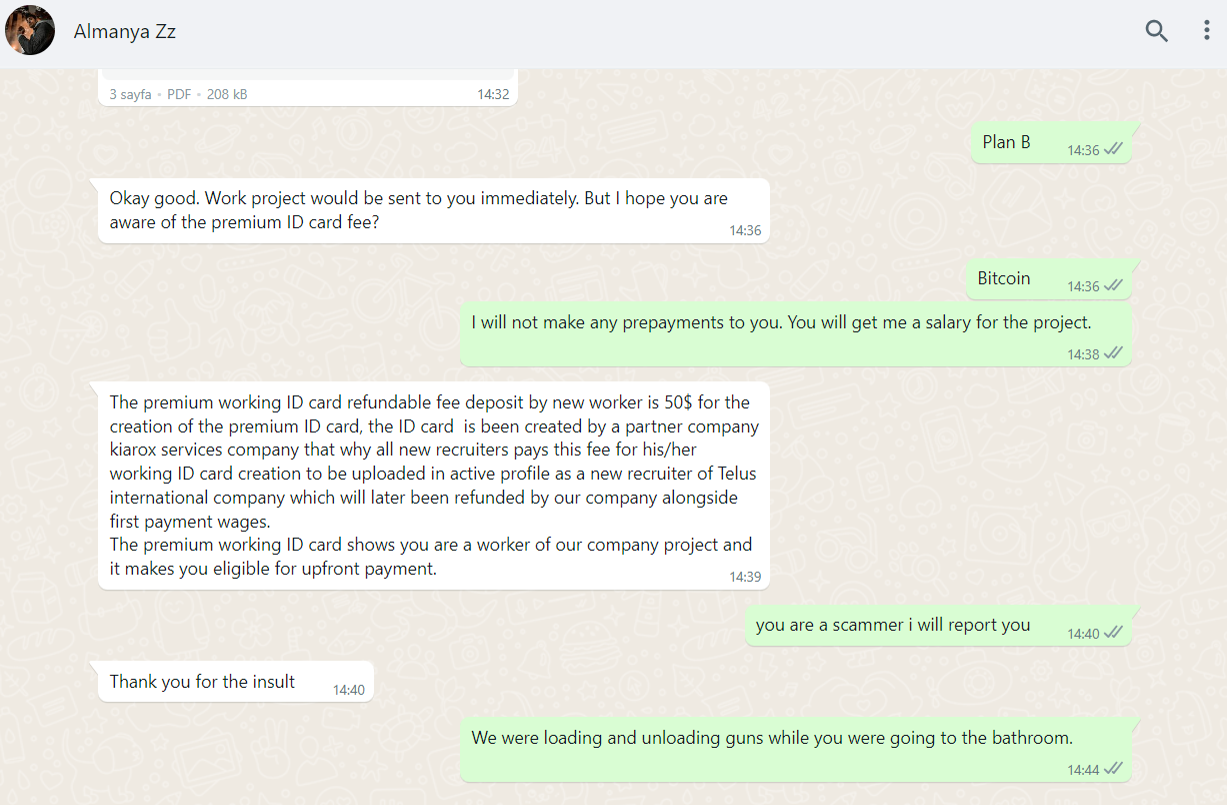This screenshot has width=1227, height=805.
Task: Click the ticks on the 14:44 message
Action: click(x=1113, y=769)
